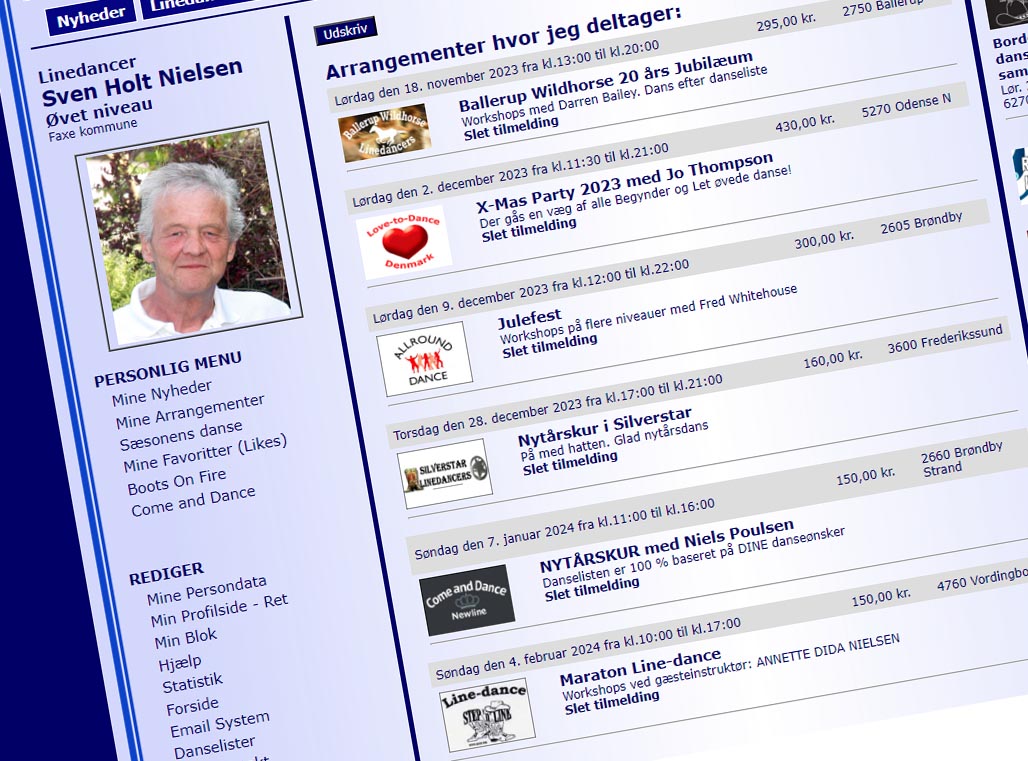Screen dimensions: 1028x761
Task: Open NYTÅRSKUR med Niels Poulsen event
Action: click(667, 546)
